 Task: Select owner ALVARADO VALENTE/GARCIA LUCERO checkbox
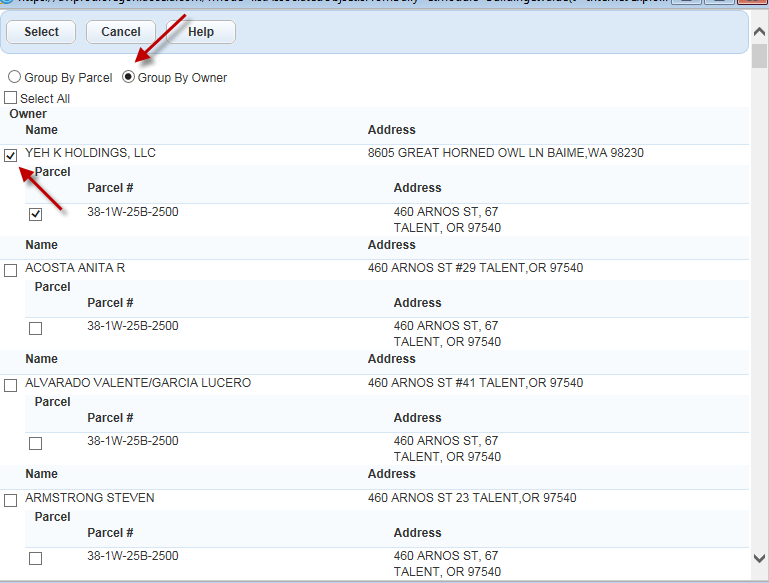[x=11, y=385]
